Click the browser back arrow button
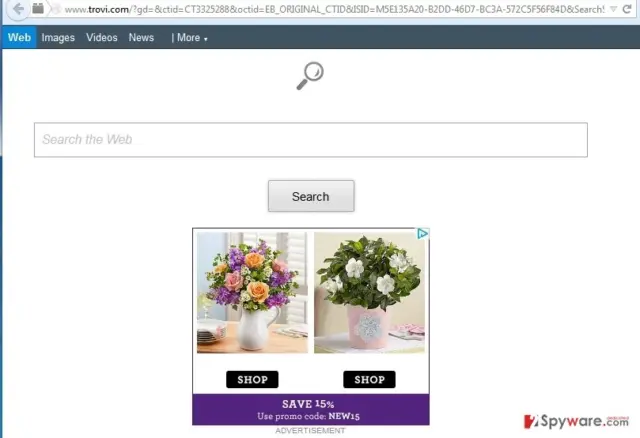640x438 pixels. [x=18, y=9]
